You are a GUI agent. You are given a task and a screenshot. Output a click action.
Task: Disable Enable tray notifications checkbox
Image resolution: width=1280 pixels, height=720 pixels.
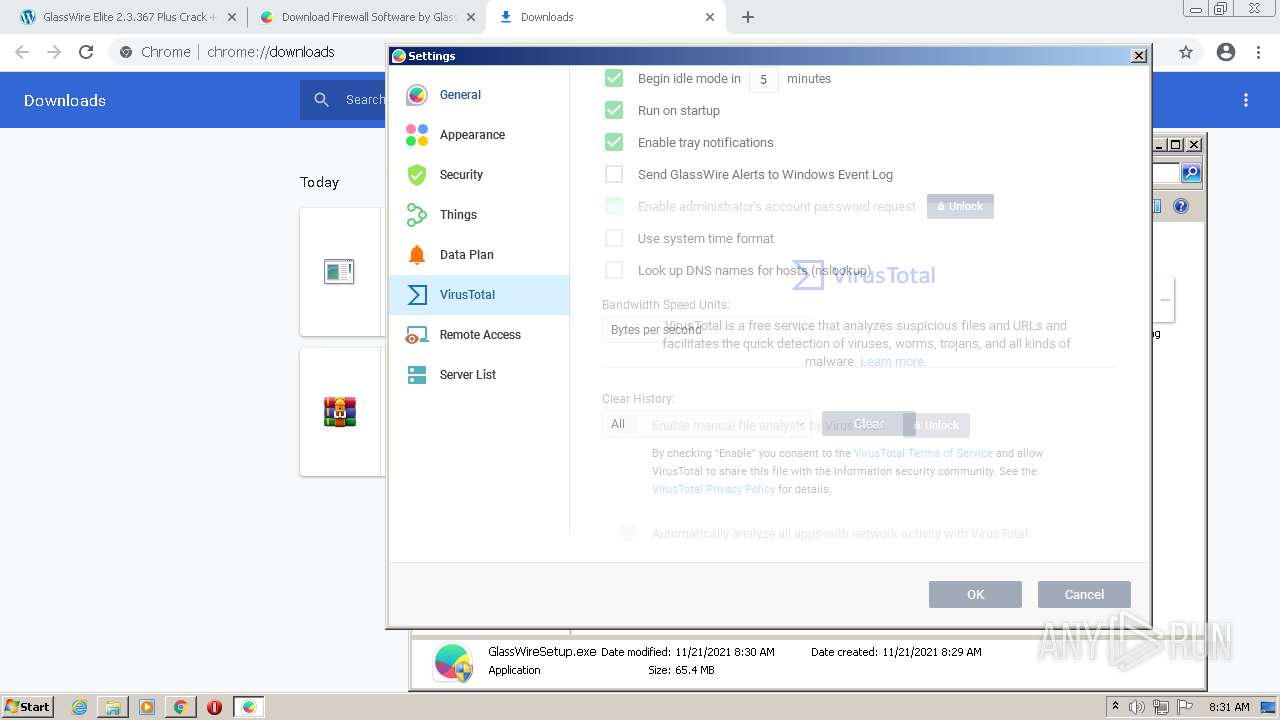pos(614,142)
